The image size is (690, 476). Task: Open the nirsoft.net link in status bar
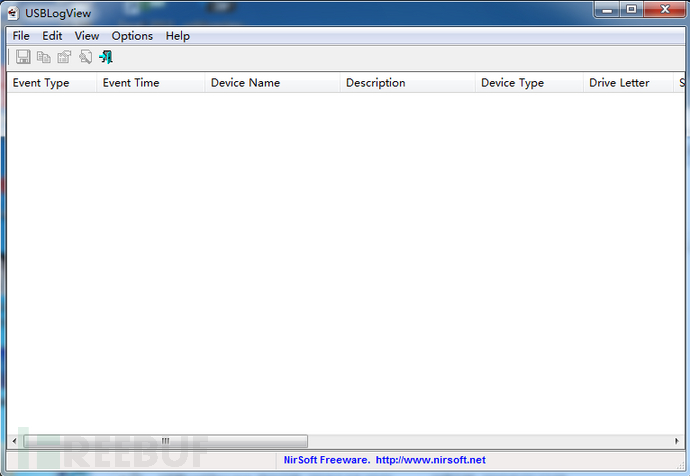(x=430, y=460)
